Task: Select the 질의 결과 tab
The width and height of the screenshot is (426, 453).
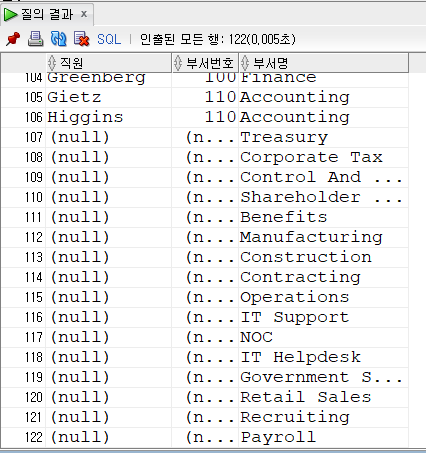Action: 47,14
